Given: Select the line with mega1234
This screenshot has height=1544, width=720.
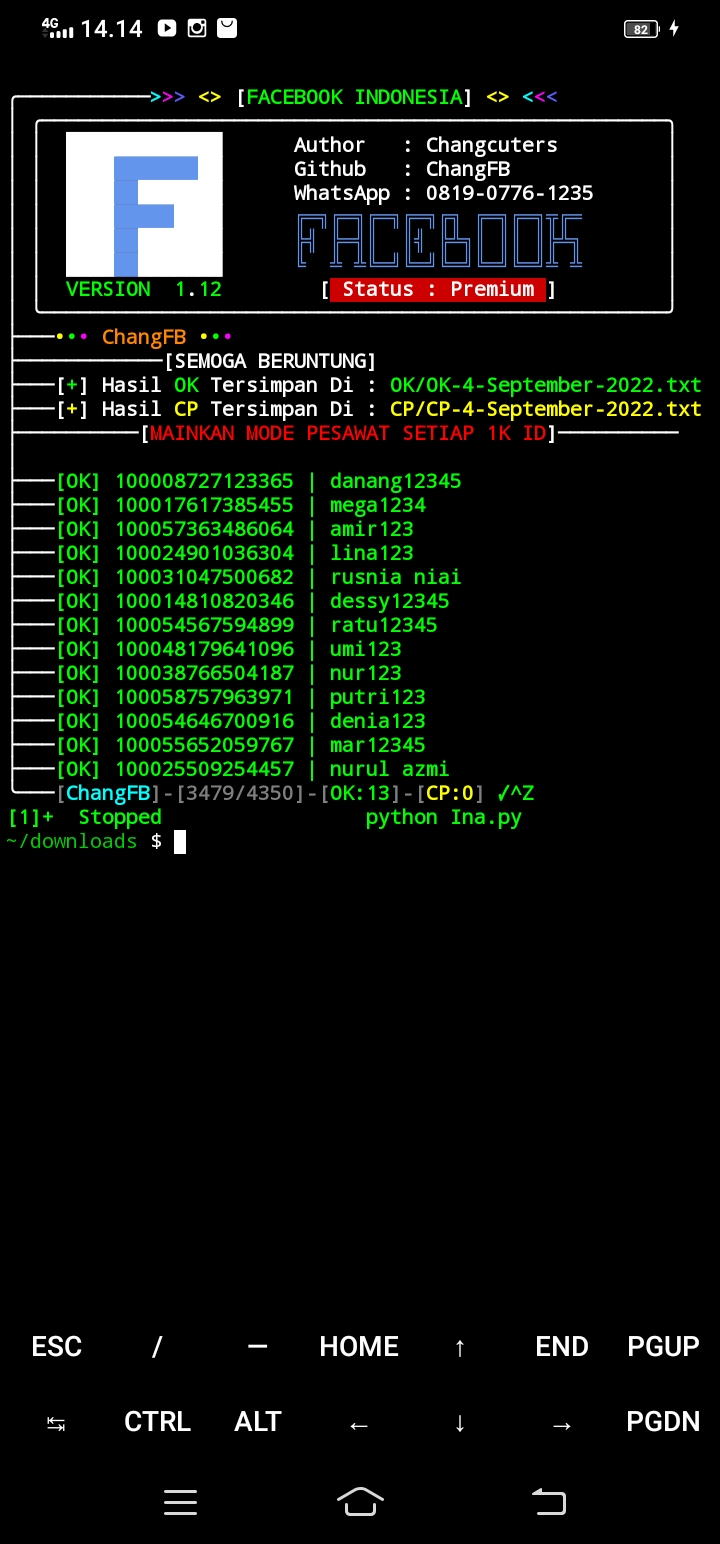Looking at the screenshot, I should point(240,506).
